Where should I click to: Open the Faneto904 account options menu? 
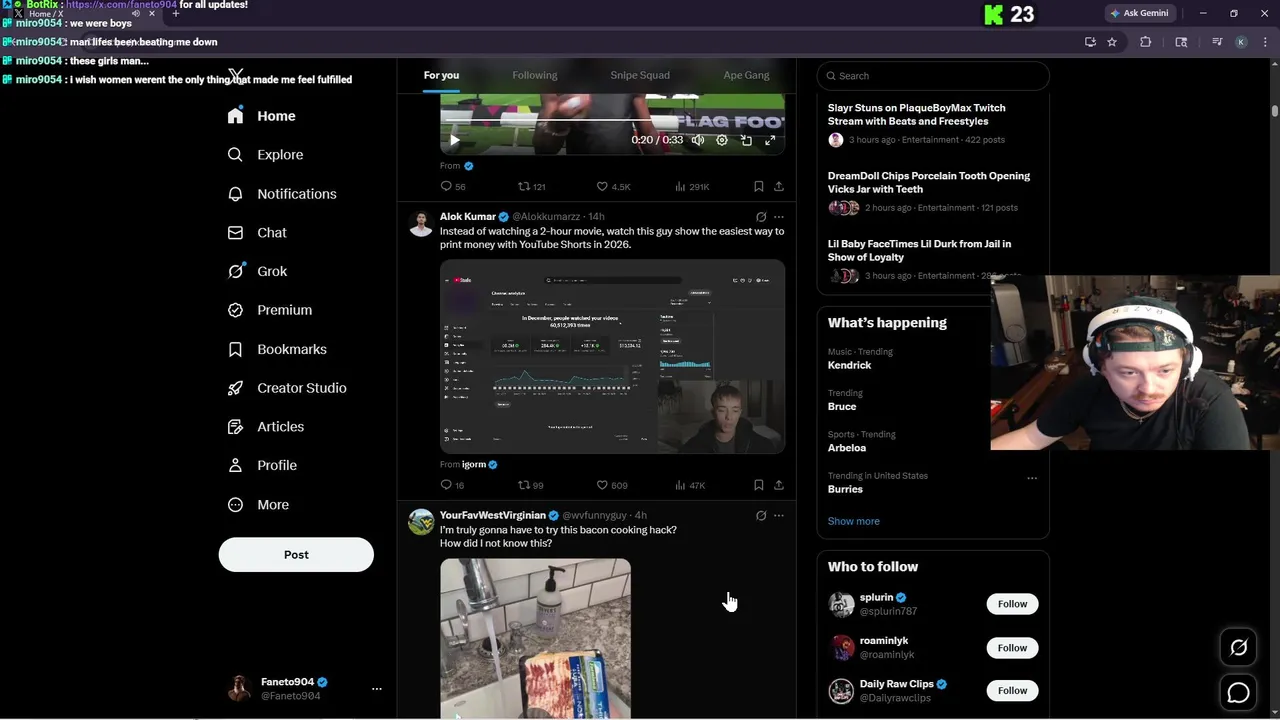pyautogui.click(x=376, y=689)
